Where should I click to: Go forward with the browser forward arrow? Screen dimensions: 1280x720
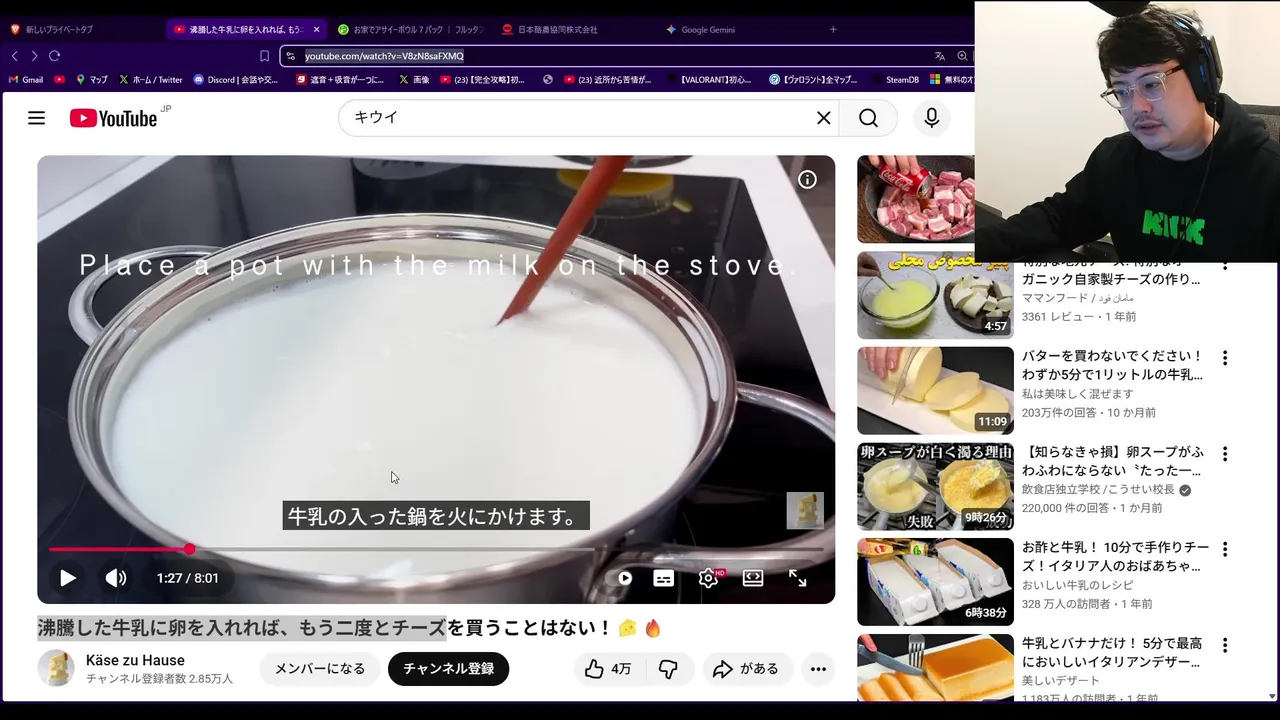click(34, 56)
